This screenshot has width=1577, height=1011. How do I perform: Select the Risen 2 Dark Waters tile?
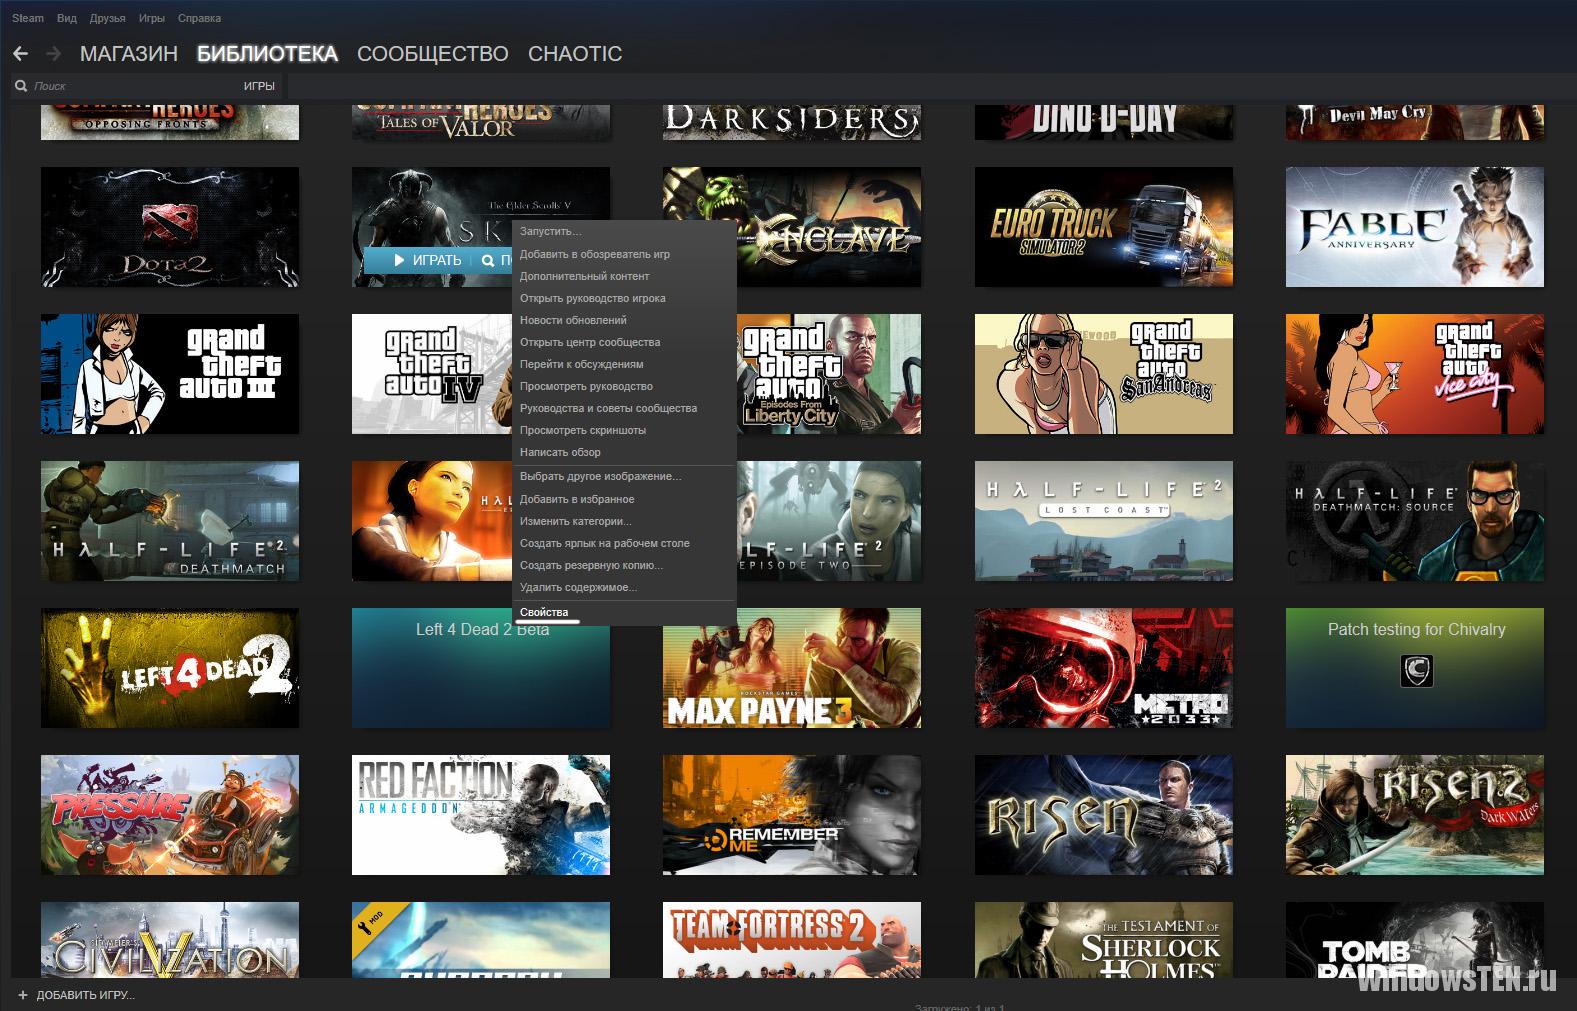pos(1415,815)
